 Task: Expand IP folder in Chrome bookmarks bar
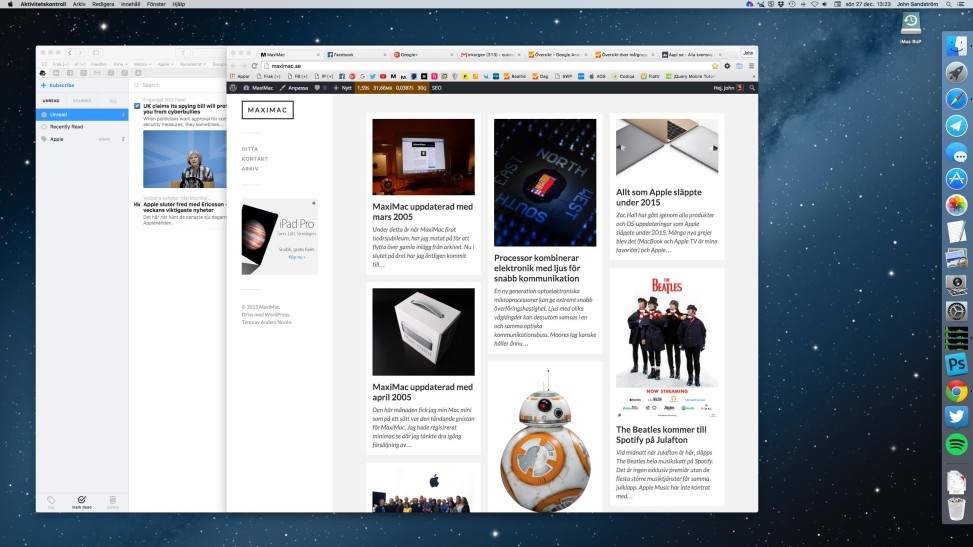point(325,76)
